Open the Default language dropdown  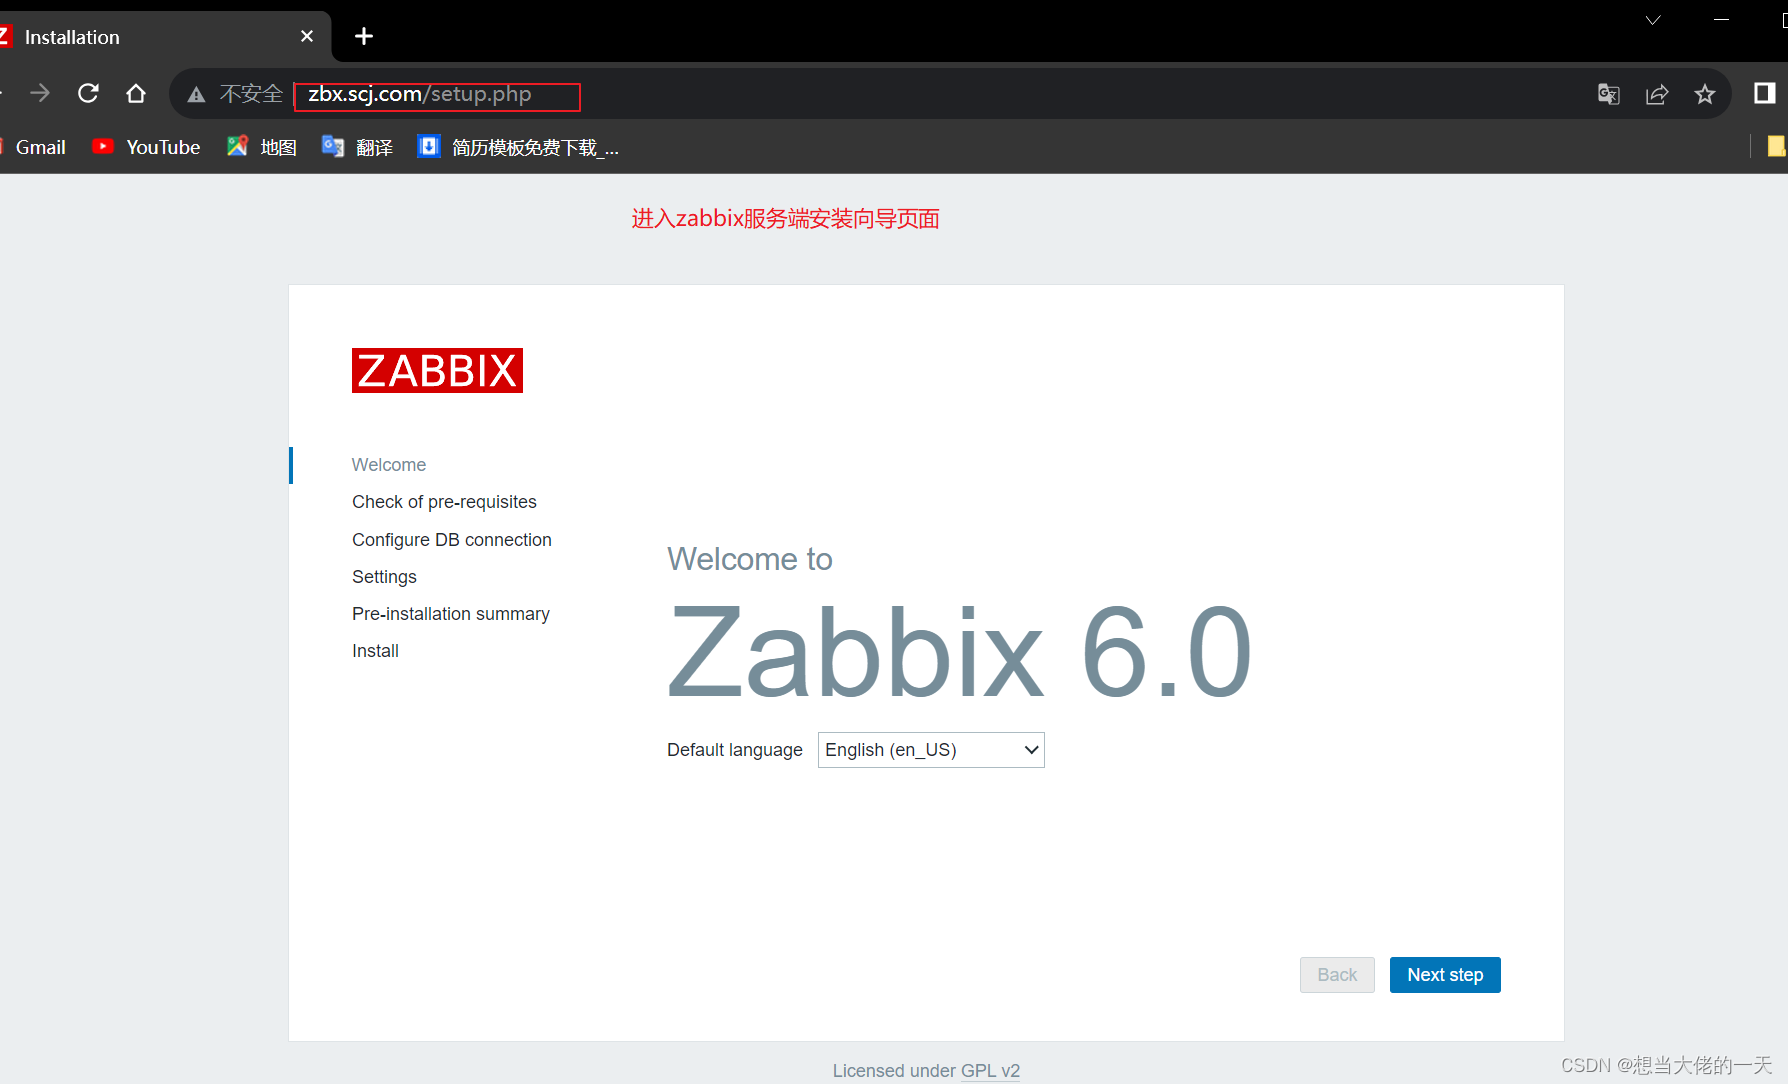coord(931,750)
